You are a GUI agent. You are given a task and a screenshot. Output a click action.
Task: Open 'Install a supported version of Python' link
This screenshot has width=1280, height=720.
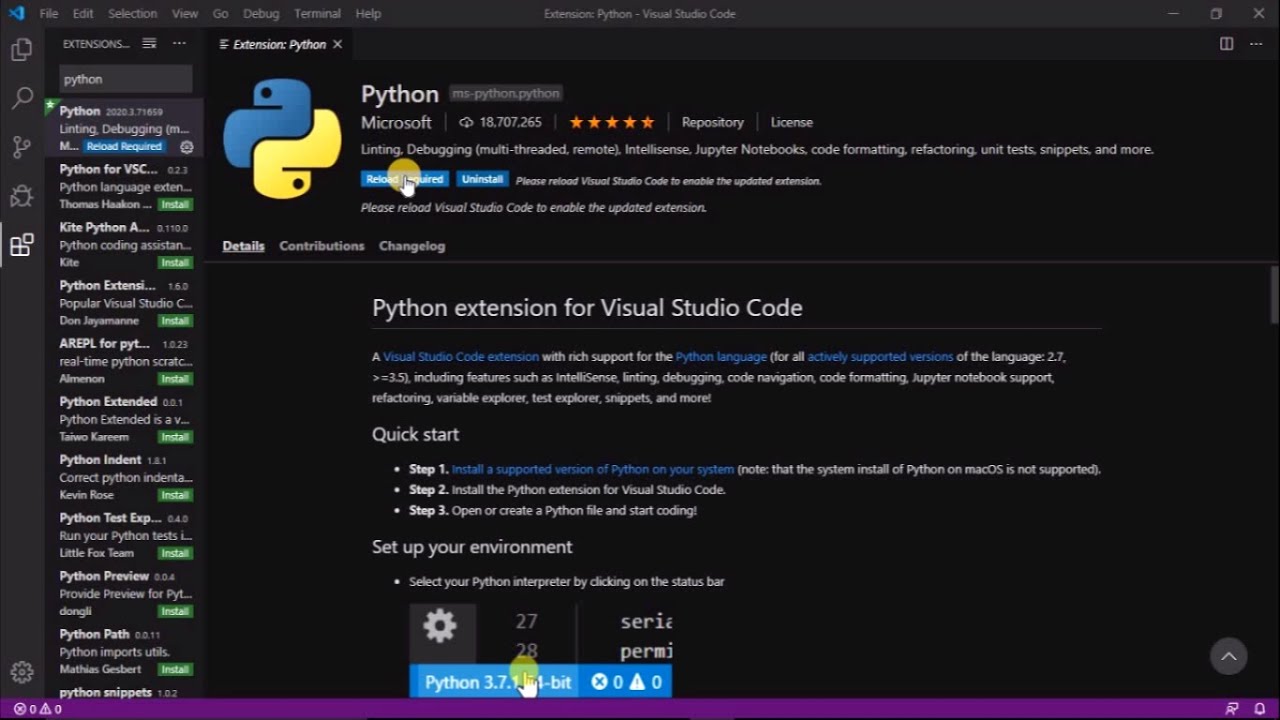tap(593, 469)
